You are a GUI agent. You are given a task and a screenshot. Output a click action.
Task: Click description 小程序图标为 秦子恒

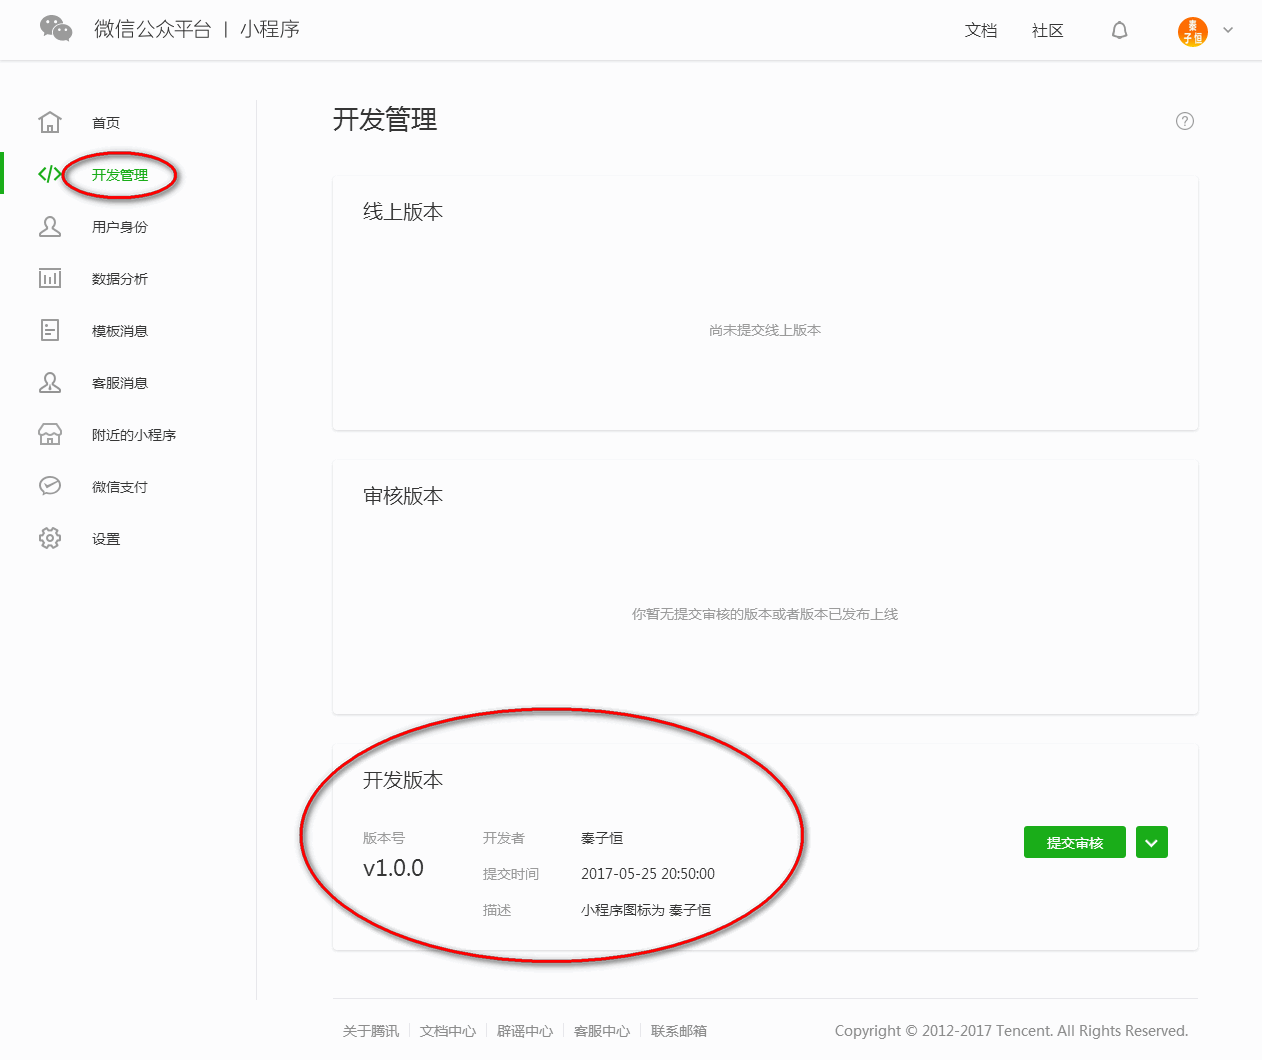(646, 910)
